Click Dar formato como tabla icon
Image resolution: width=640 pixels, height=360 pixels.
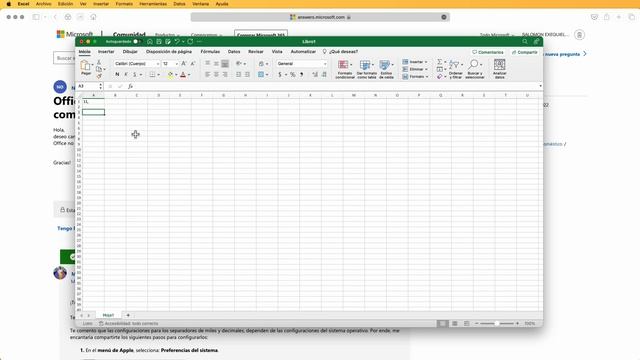[x=365, y=65]
